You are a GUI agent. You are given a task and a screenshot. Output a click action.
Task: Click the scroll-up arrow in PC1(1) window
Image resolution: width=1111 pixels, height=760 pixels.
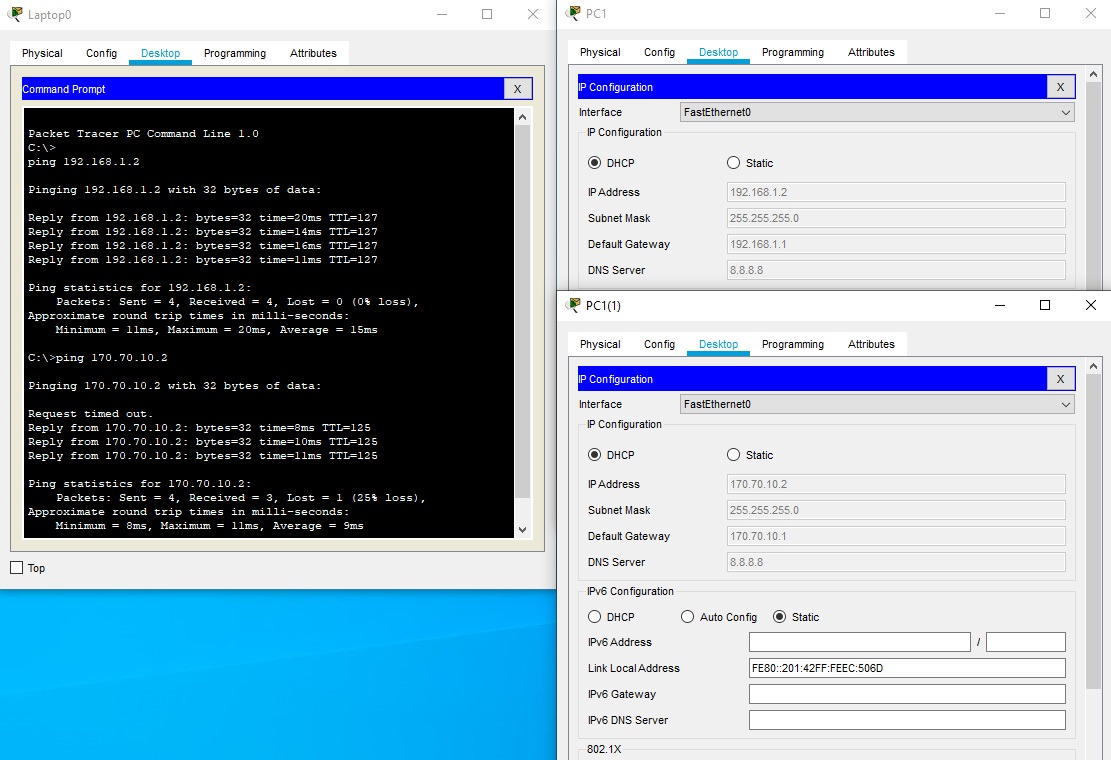1093,366
